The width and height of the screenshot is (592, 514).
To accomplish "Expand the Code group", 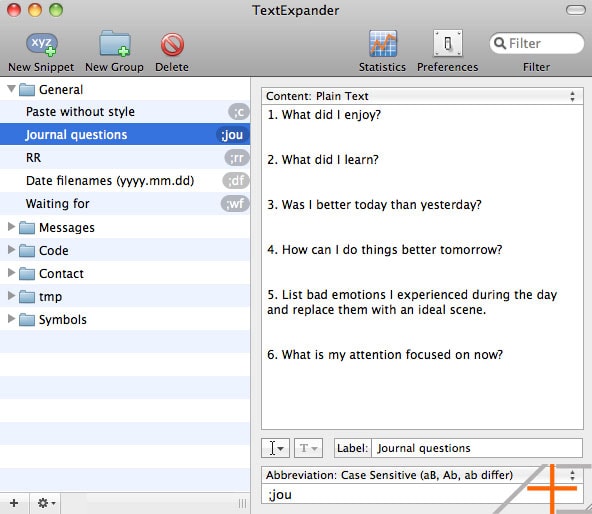I will (11, 250).
